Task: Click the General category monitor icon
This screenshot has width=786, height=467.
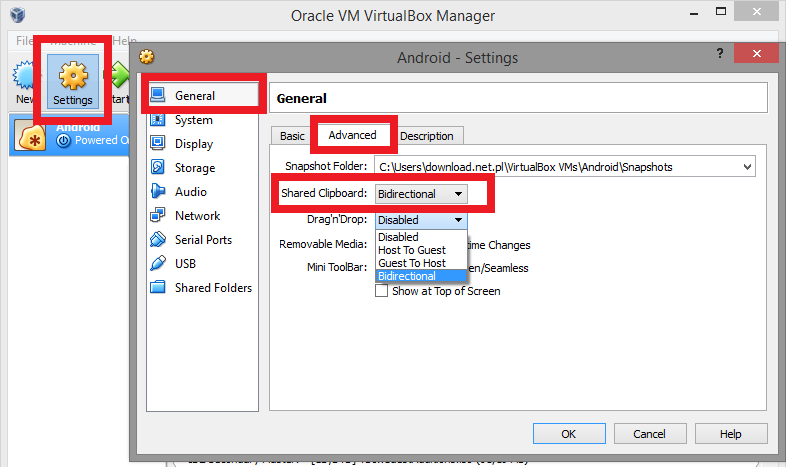Action: coord(158,94)
